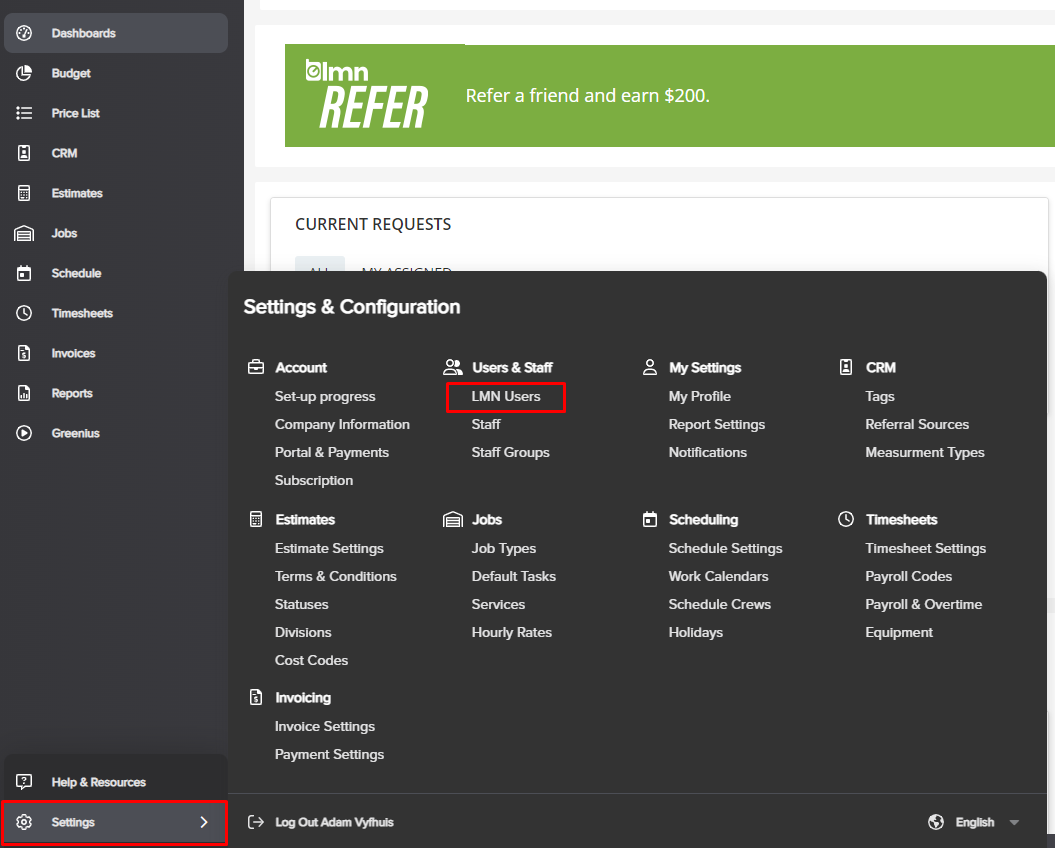Open Default Tasks under Jobs

tap(513, 576)
